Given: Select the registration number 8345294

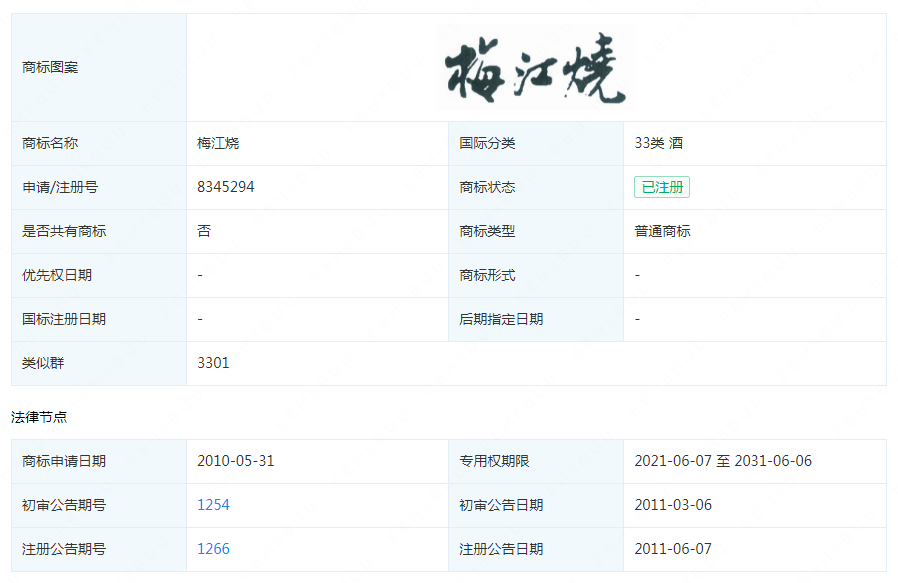Looking at the screenshot, I should point(226,187).
